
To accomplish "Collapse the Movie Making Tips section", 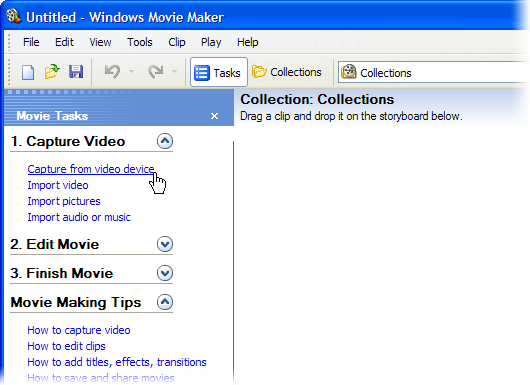I will click(165, 302).
